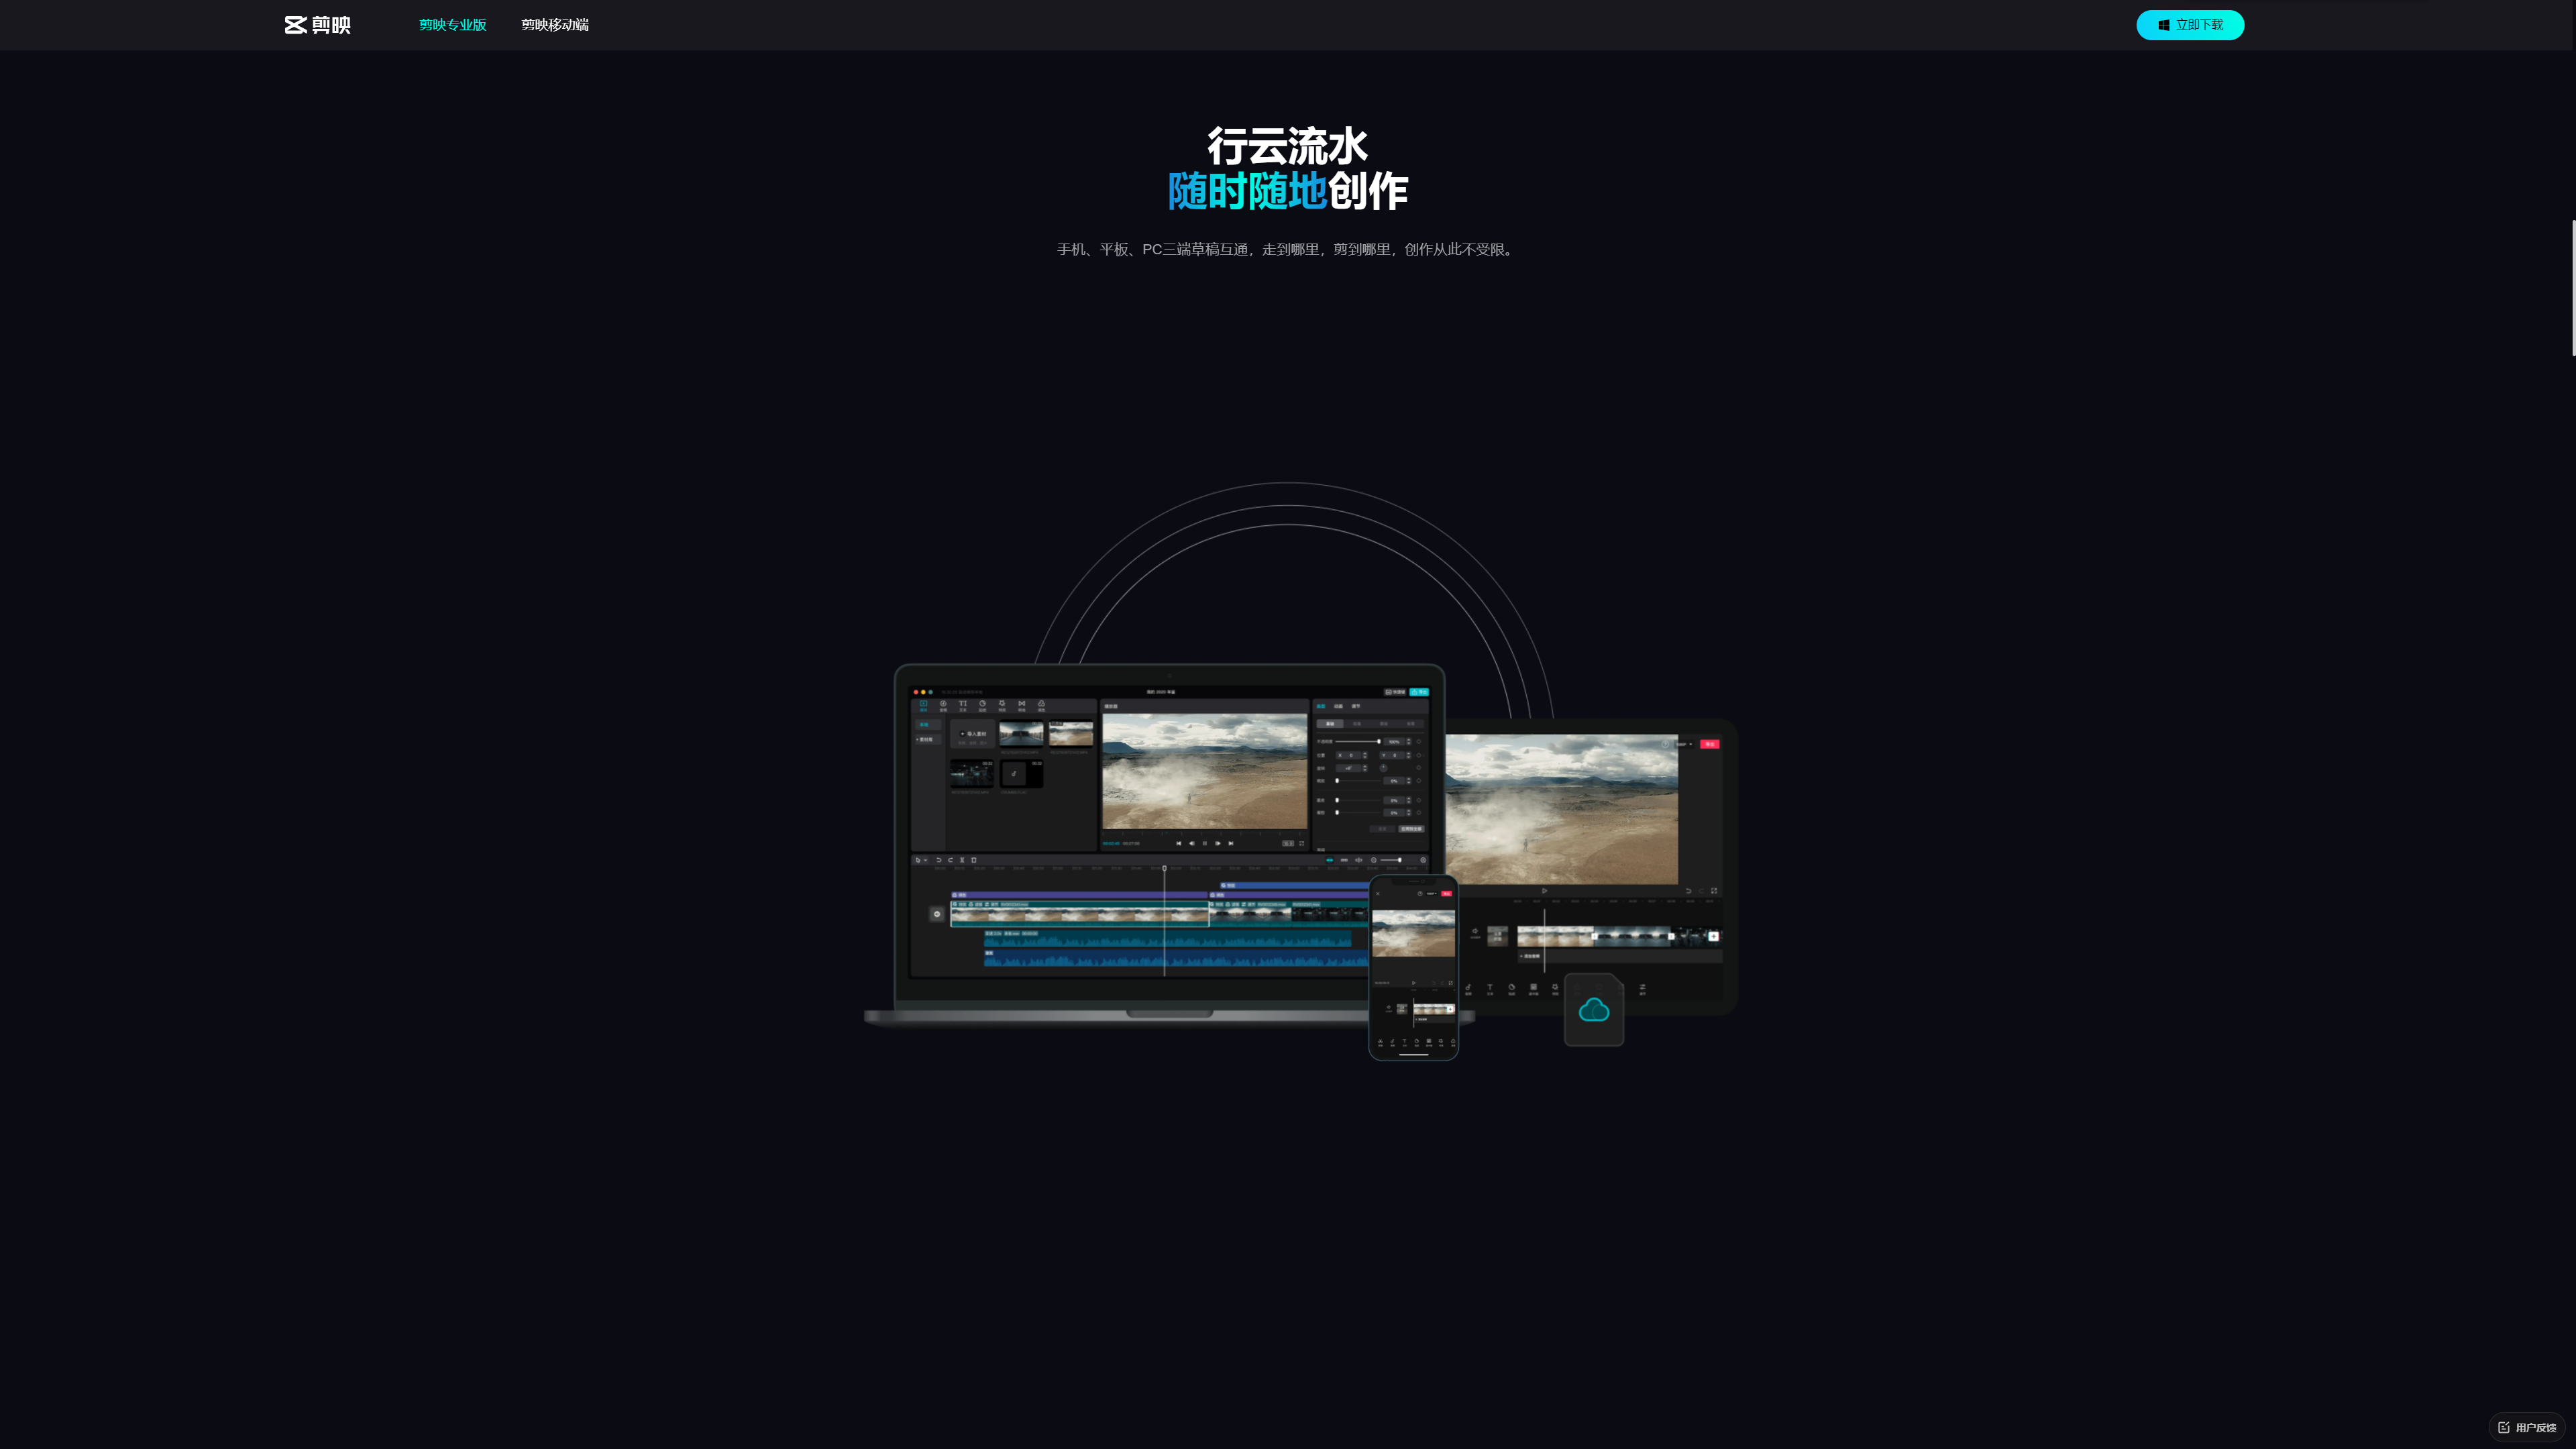Open the 1080P resolution dropdown on the tablet
This screenshot has width=2576, height=1449.
click(1685, 745)
